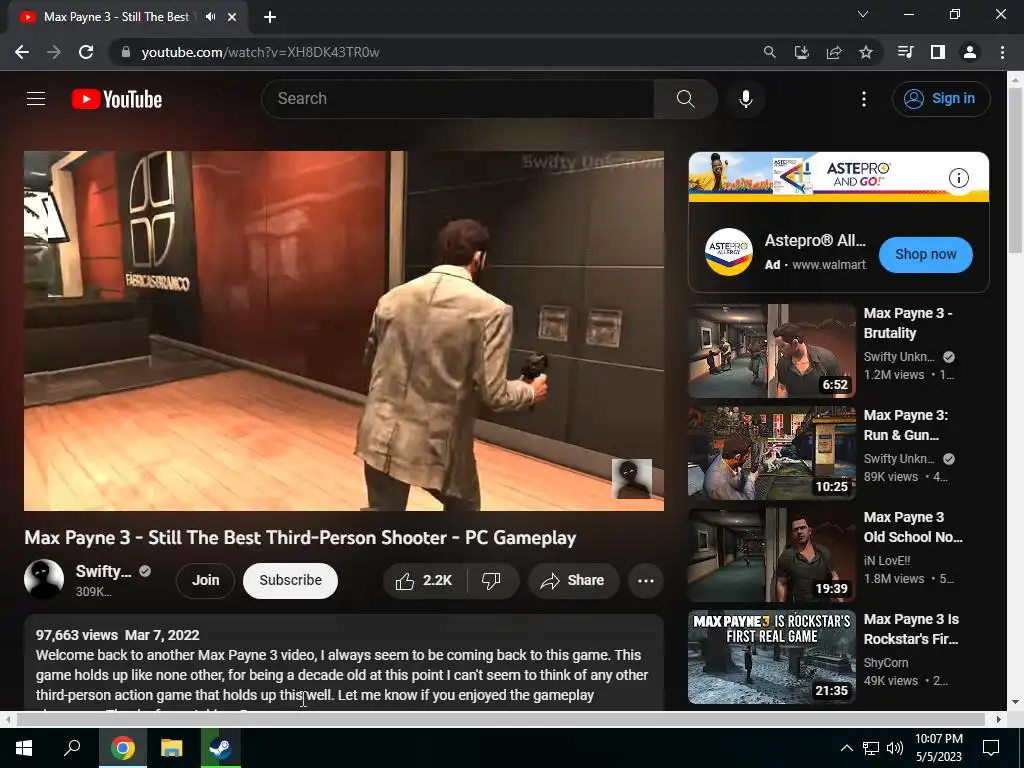Click the scrollbar down arrow
The image size is (1024, 768).
[1014, 702]
